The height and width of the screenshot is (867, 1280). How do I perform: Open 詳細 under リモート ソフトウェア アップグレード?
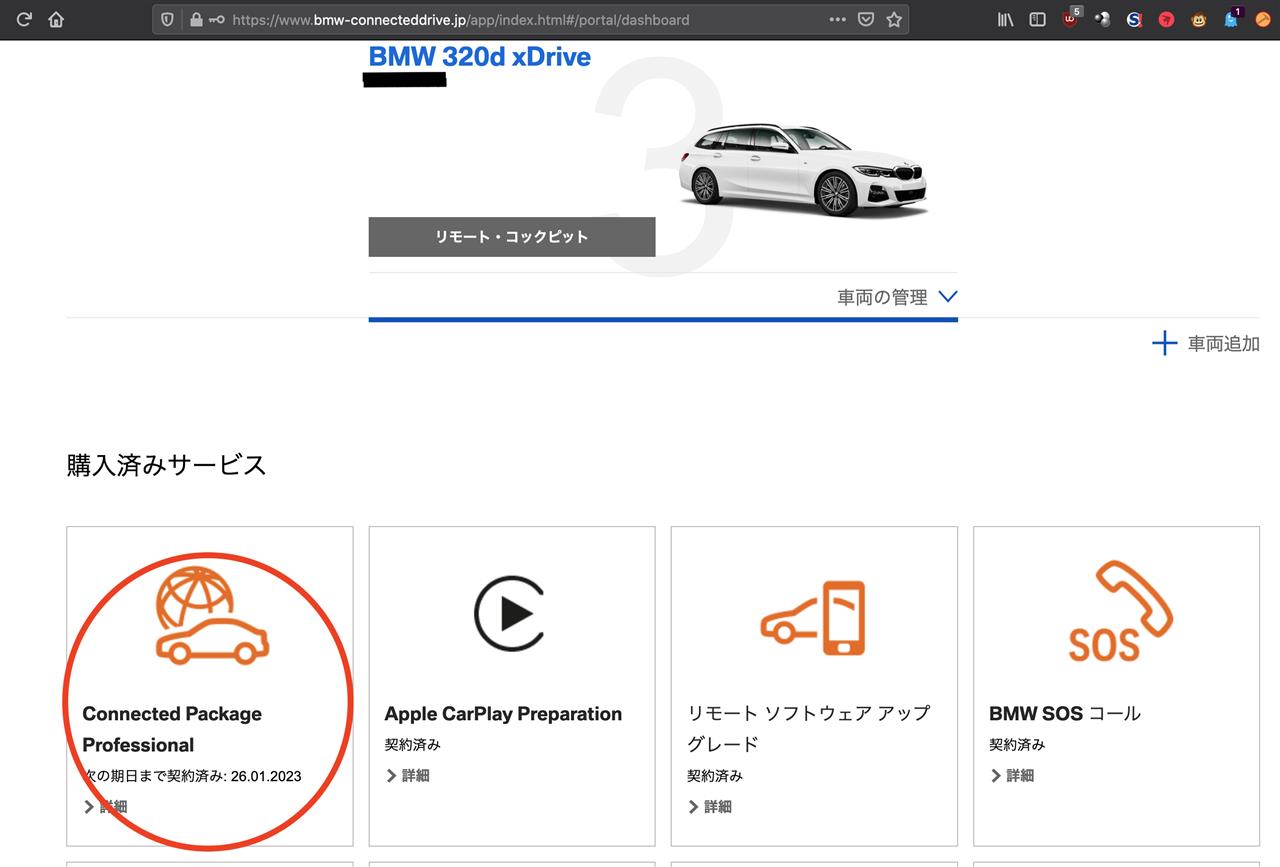coord(710,807)
